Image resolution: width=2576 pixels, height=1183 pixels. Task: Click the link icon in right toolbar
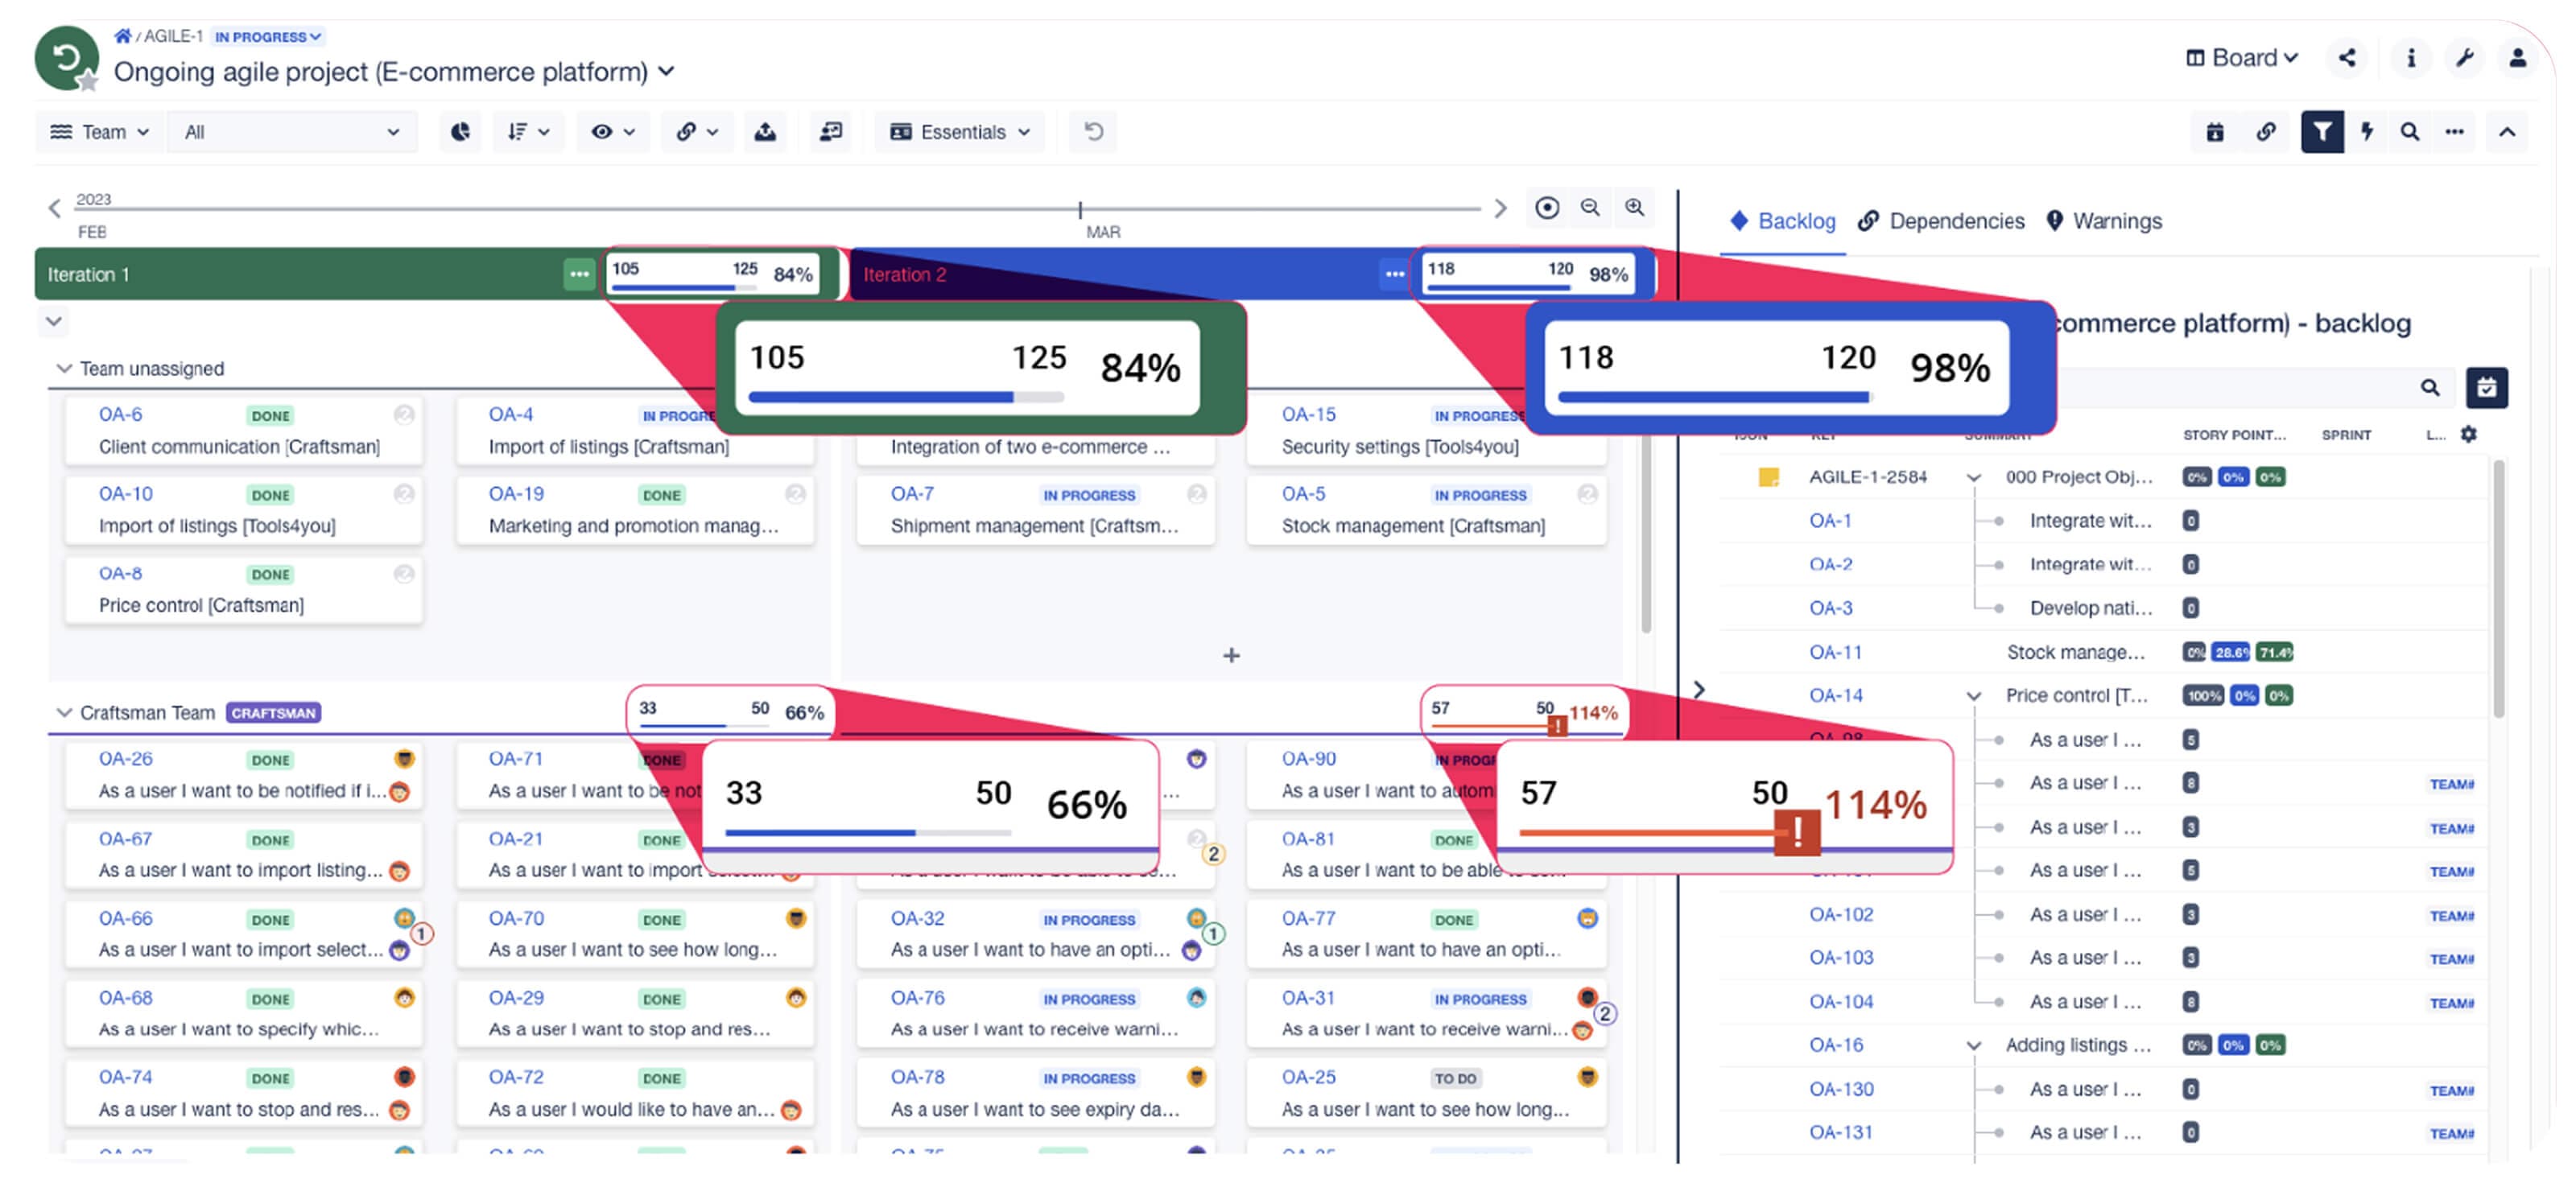click(2266, 132)
